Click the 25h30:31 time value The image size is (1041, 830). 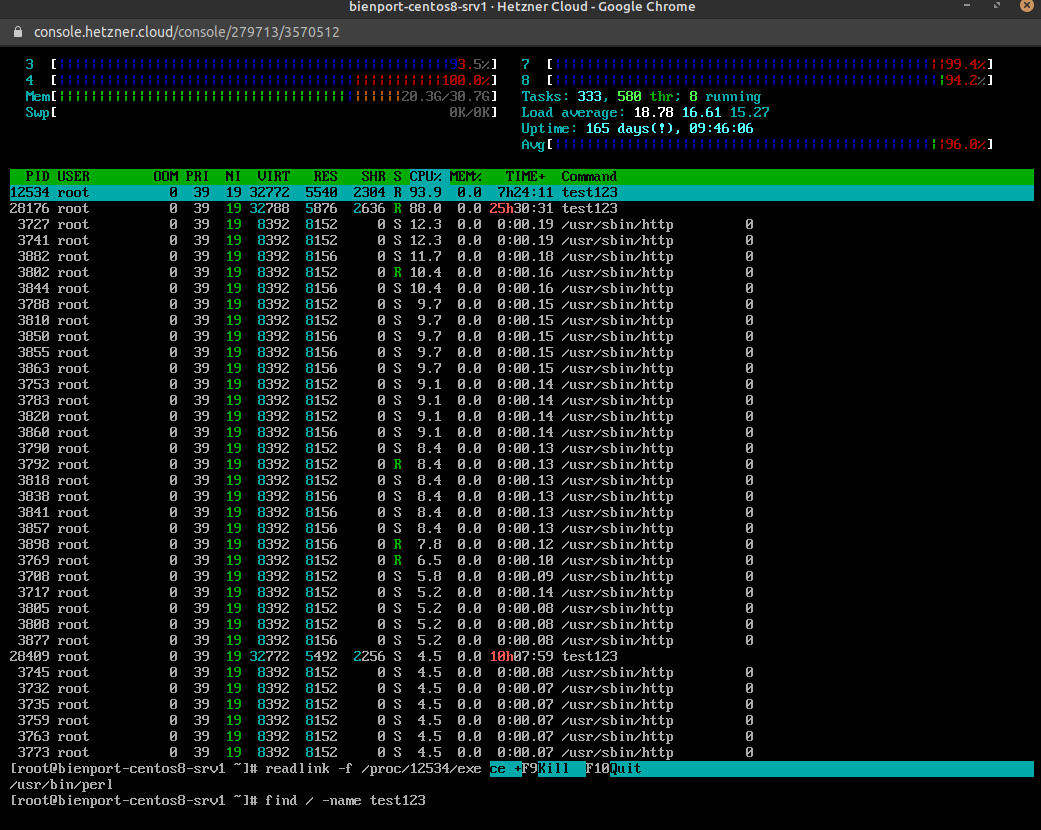click(521, 208)
